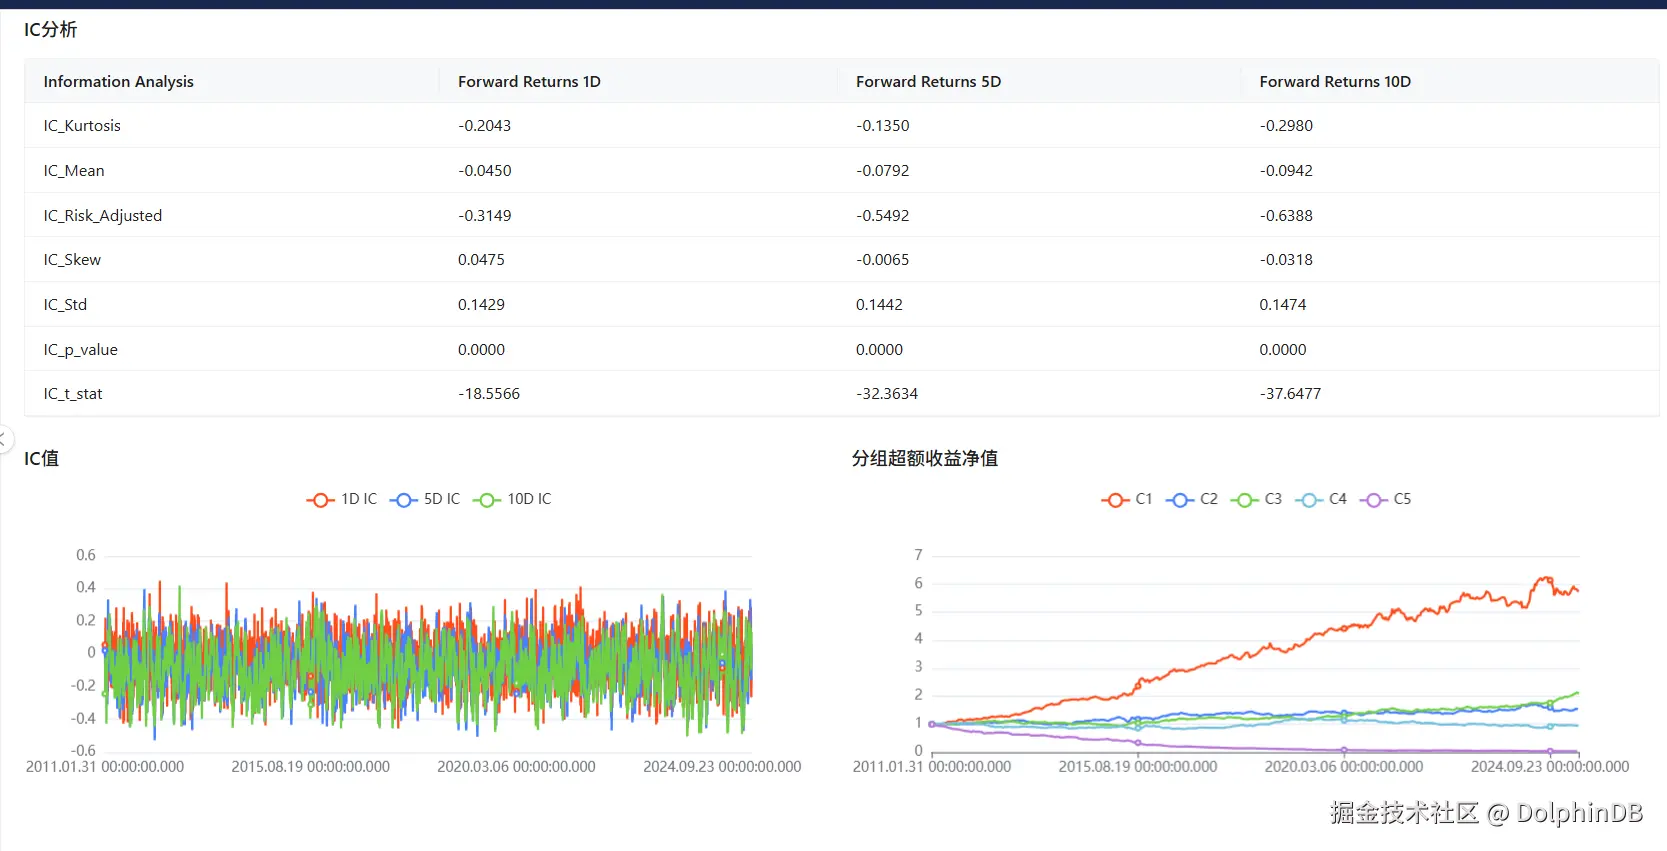Select the -0.3149 risk adjusted value
This screenshot has width=1667, height=851.
(484, 216)
